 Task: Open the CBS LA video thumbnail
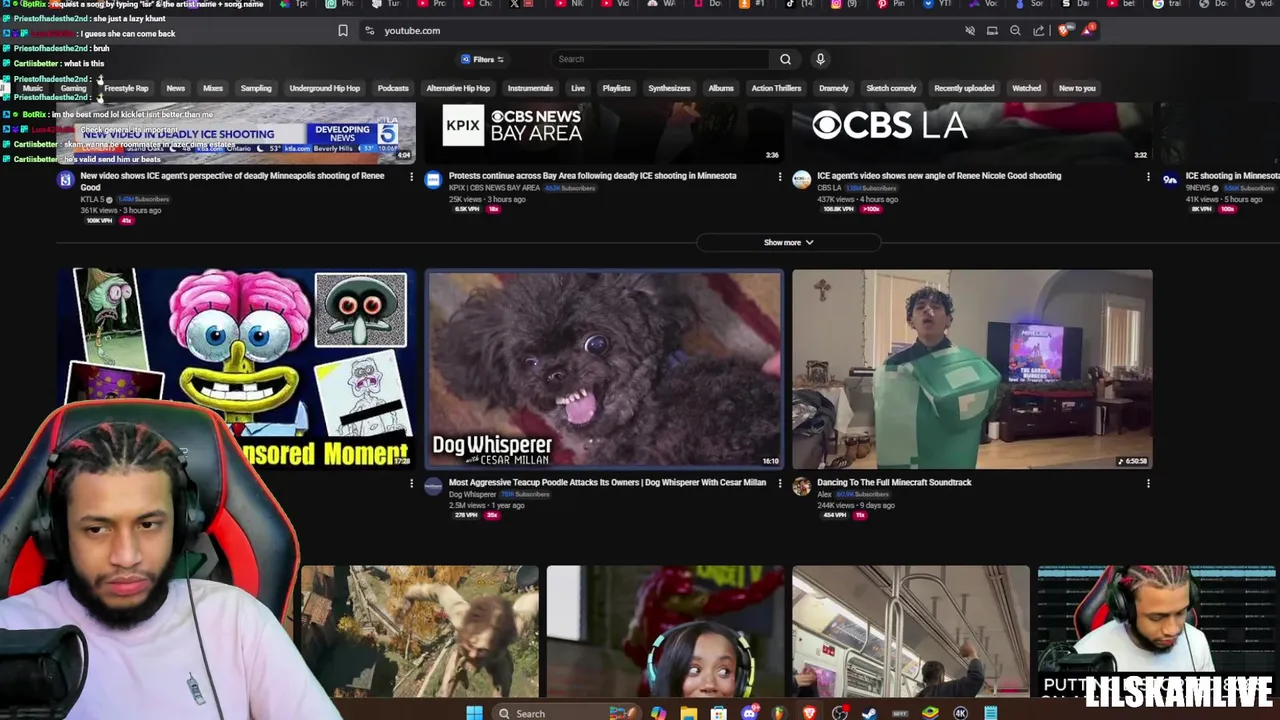(x=972, y=133)
